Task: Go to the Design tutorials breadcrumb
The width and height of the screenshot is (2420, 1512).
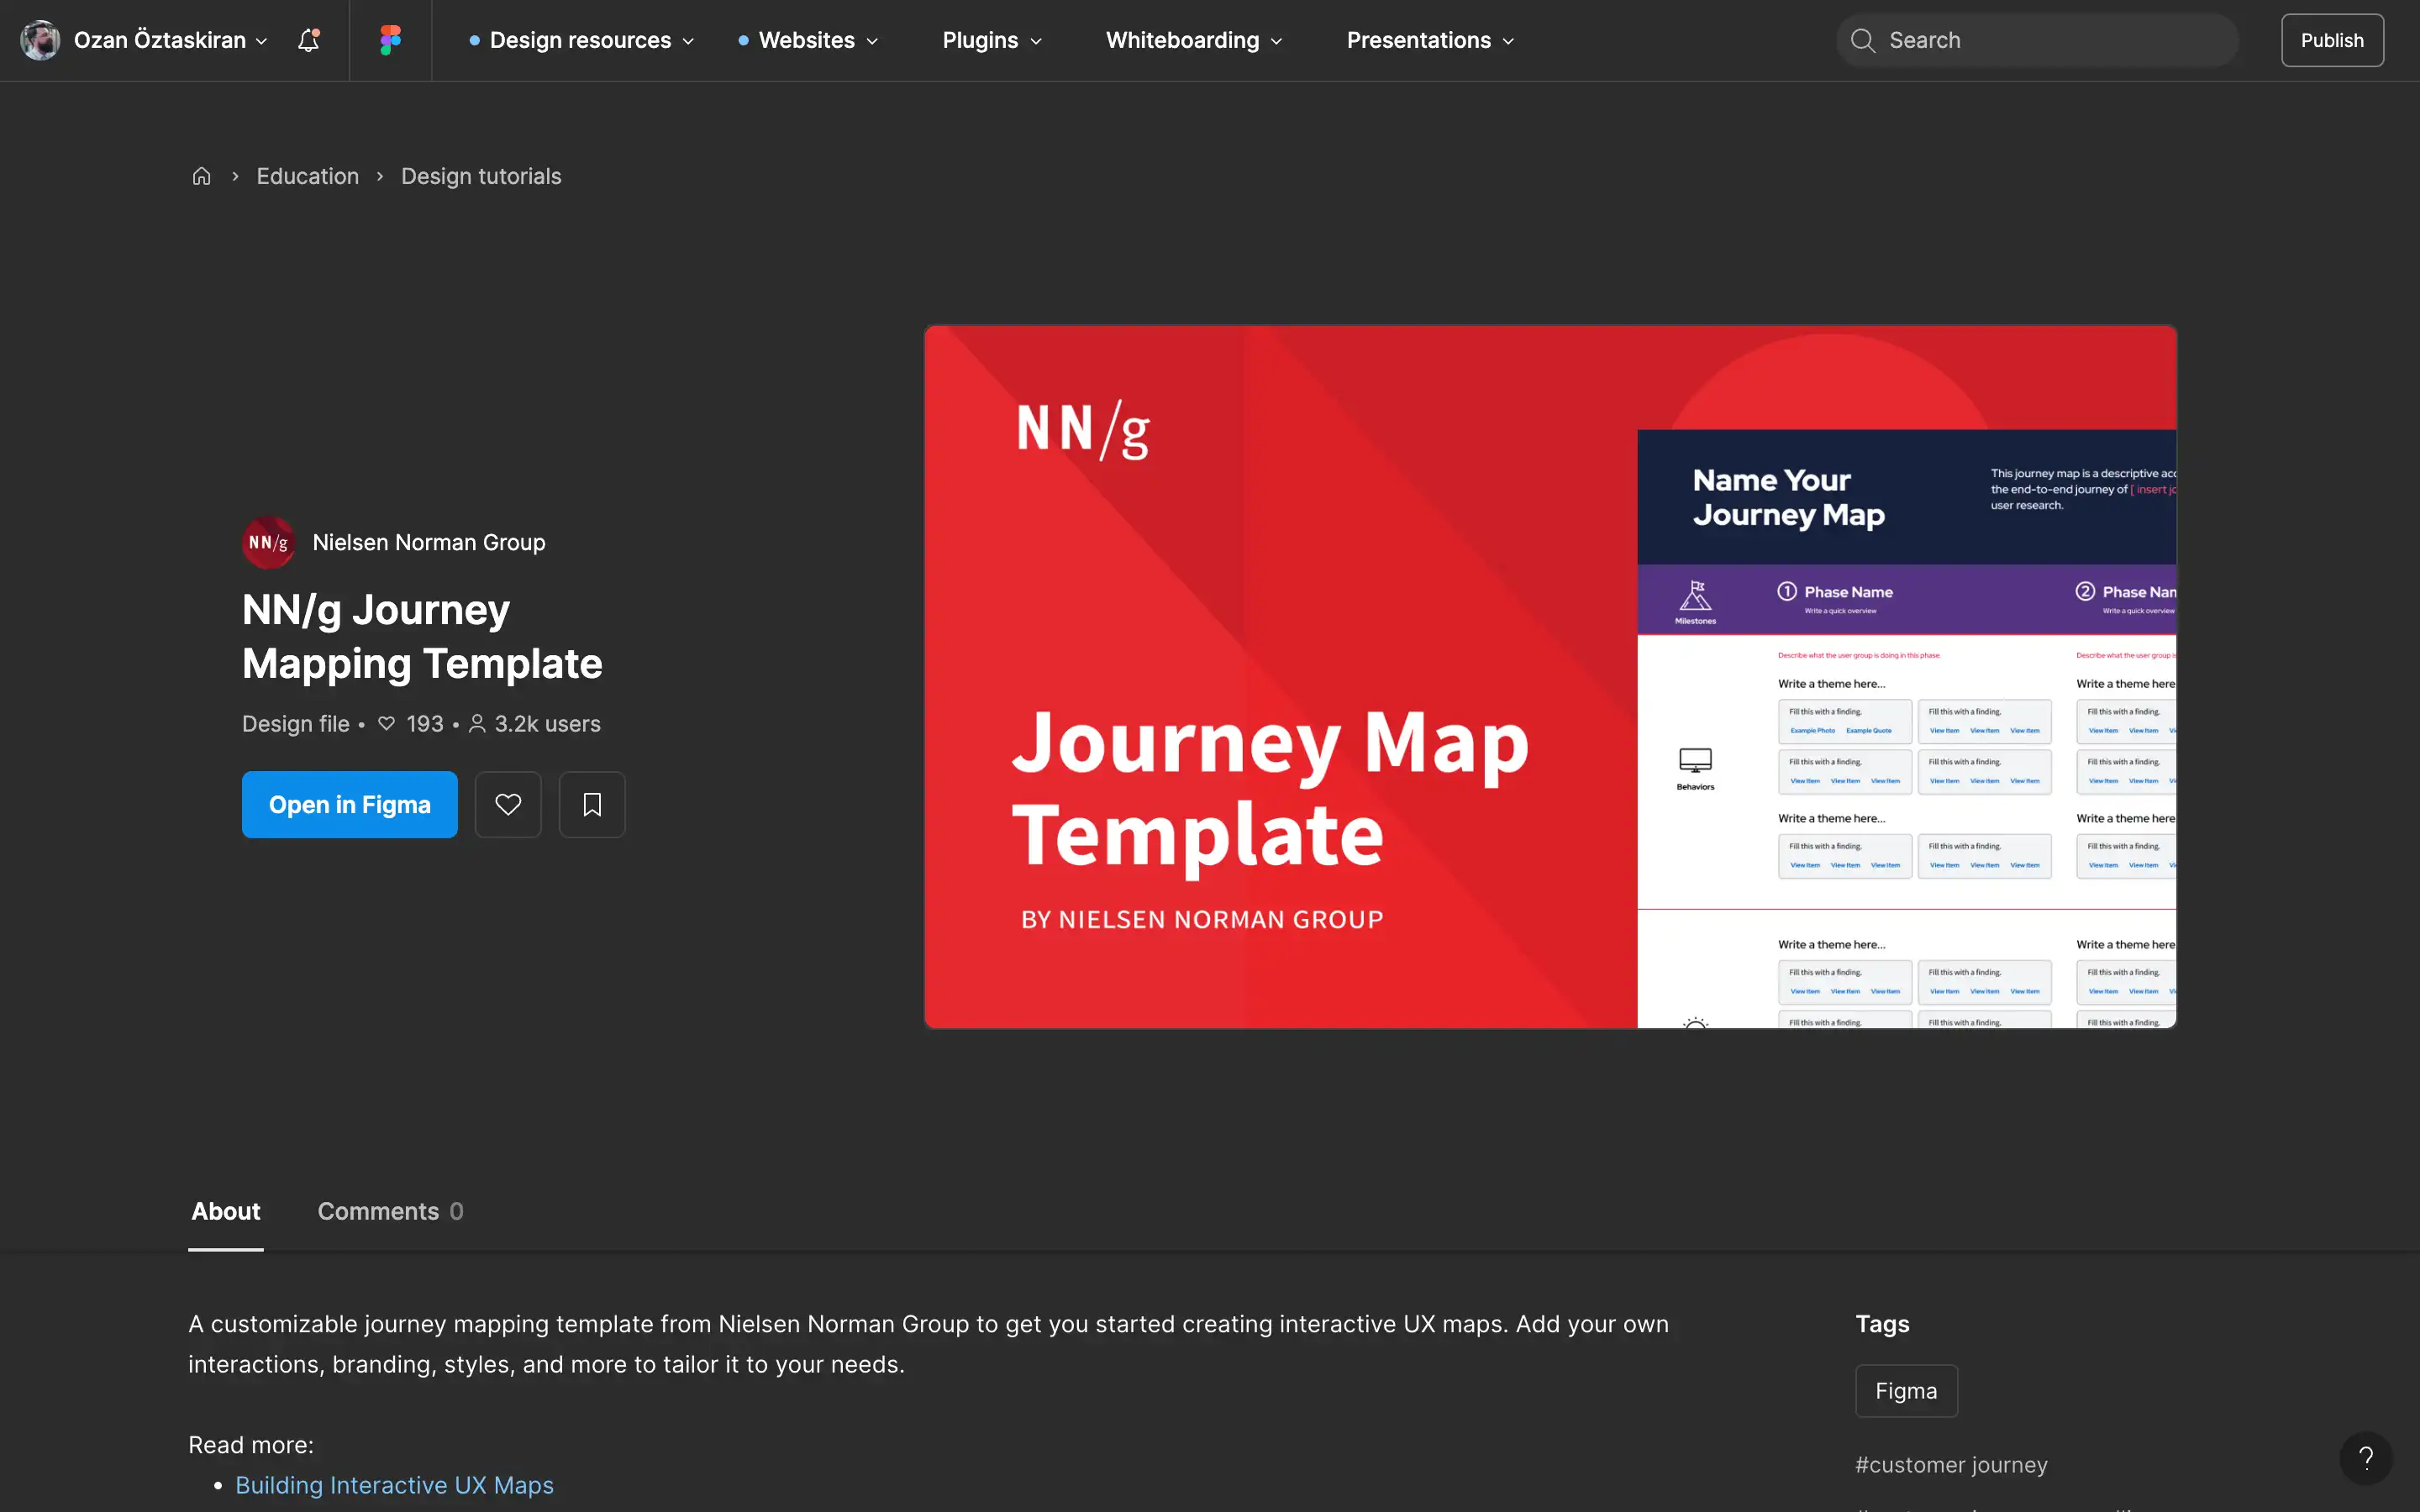Action: click(481, 176)
